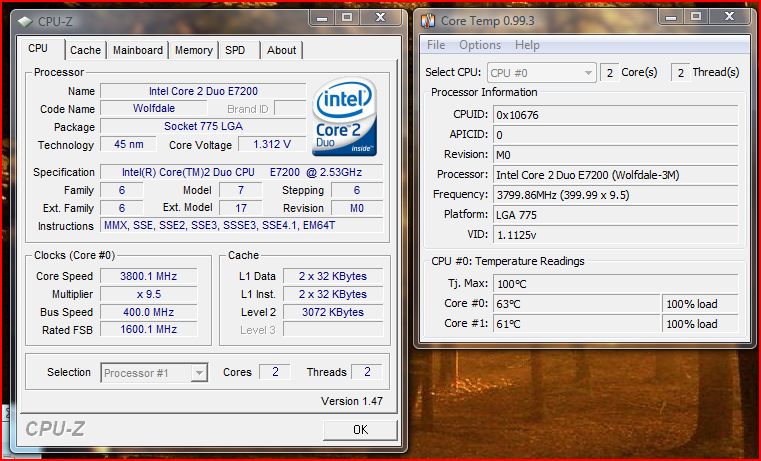Click the CPUID 0x10676 field in Core Temp

click(x=615, y=115)
